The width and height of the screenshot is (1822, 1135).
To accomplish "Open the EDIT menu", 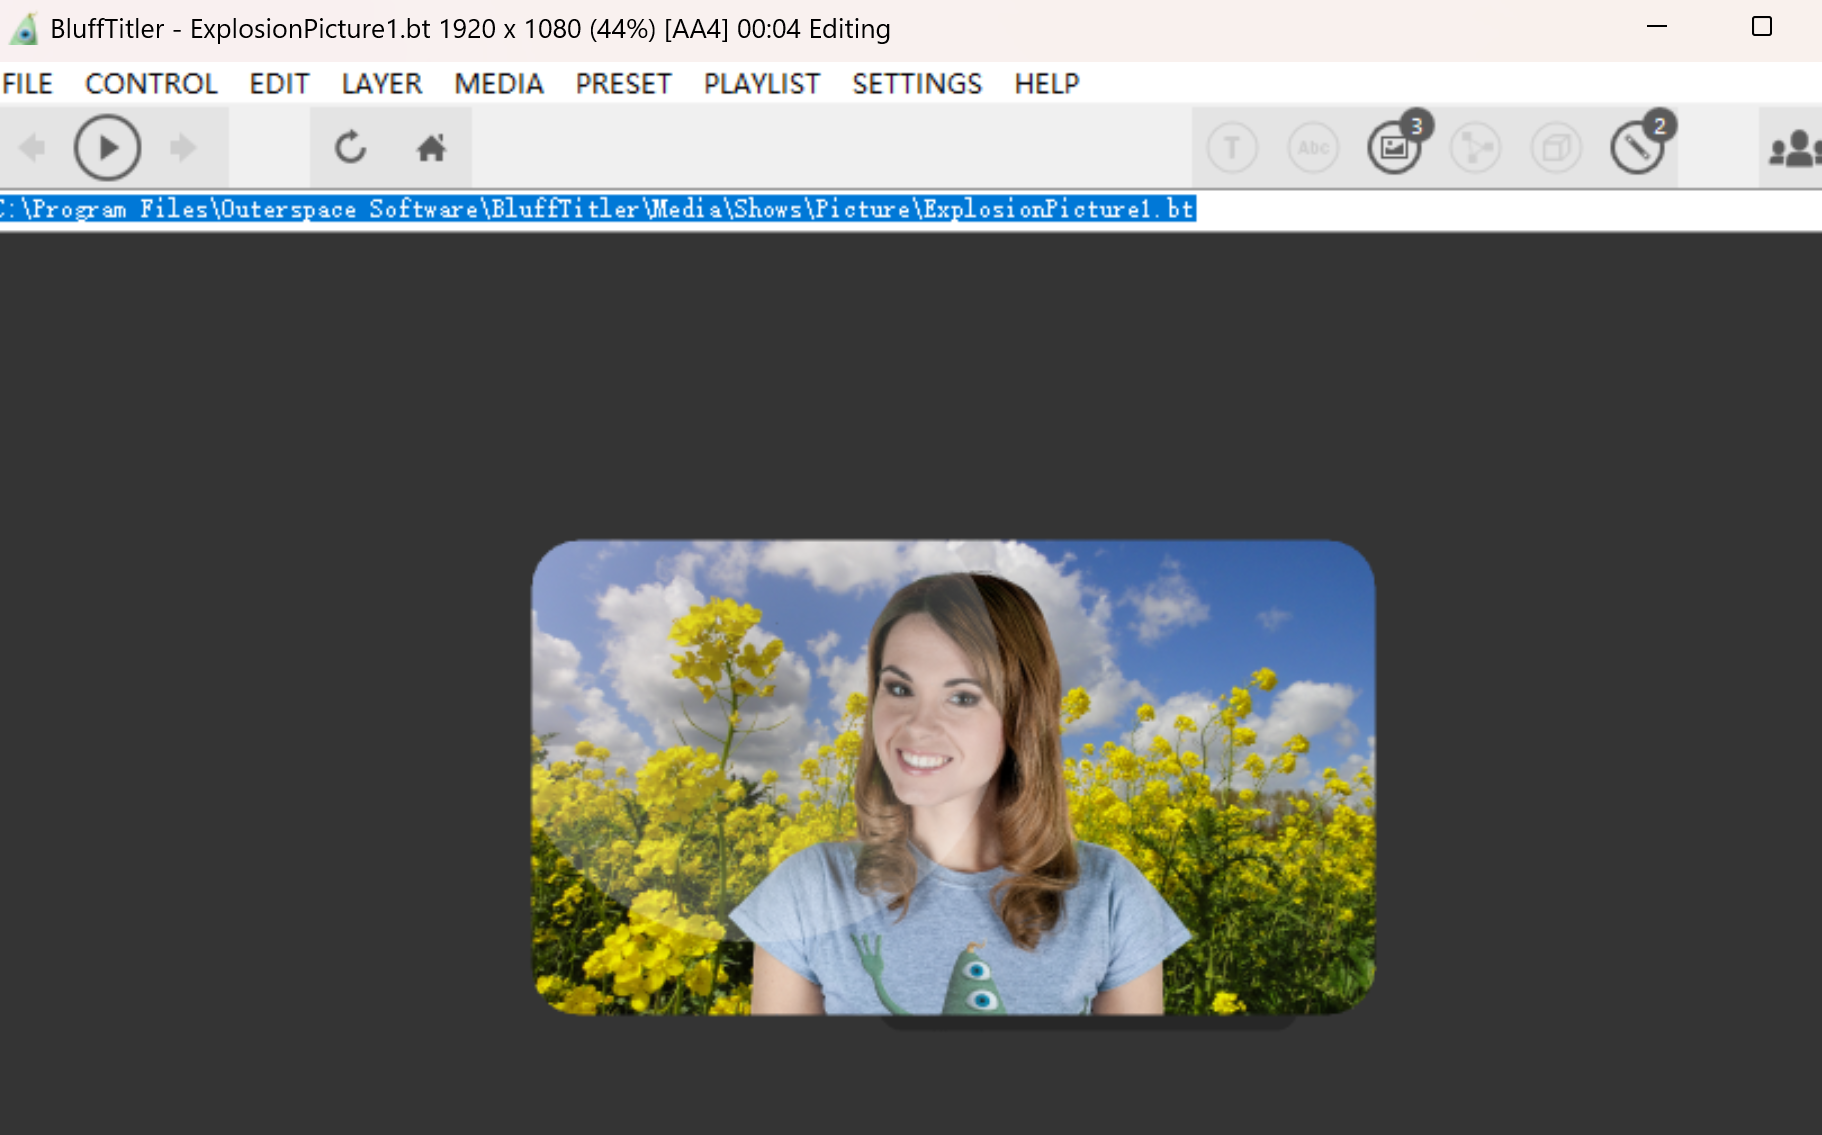I will [279, 84].
